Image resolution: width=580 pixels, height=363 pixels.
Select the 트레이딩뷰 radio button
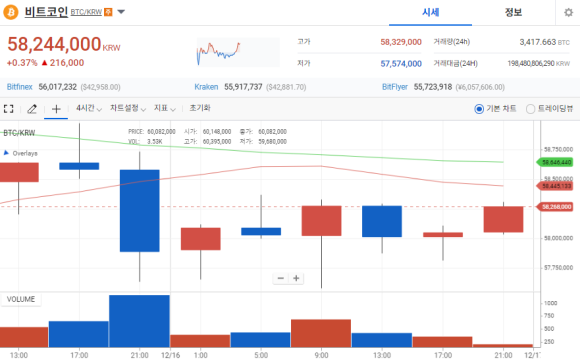click(530, 109)
